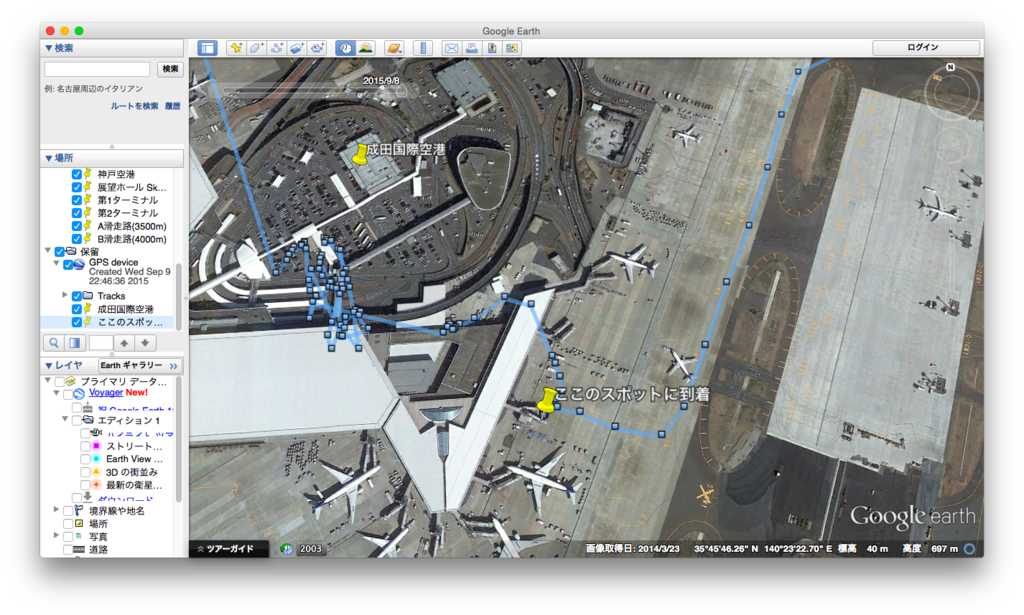Open the ツアーガイド tab at the bottom
The height and width of the screenshot is (615, 1024).
(229, 549)
